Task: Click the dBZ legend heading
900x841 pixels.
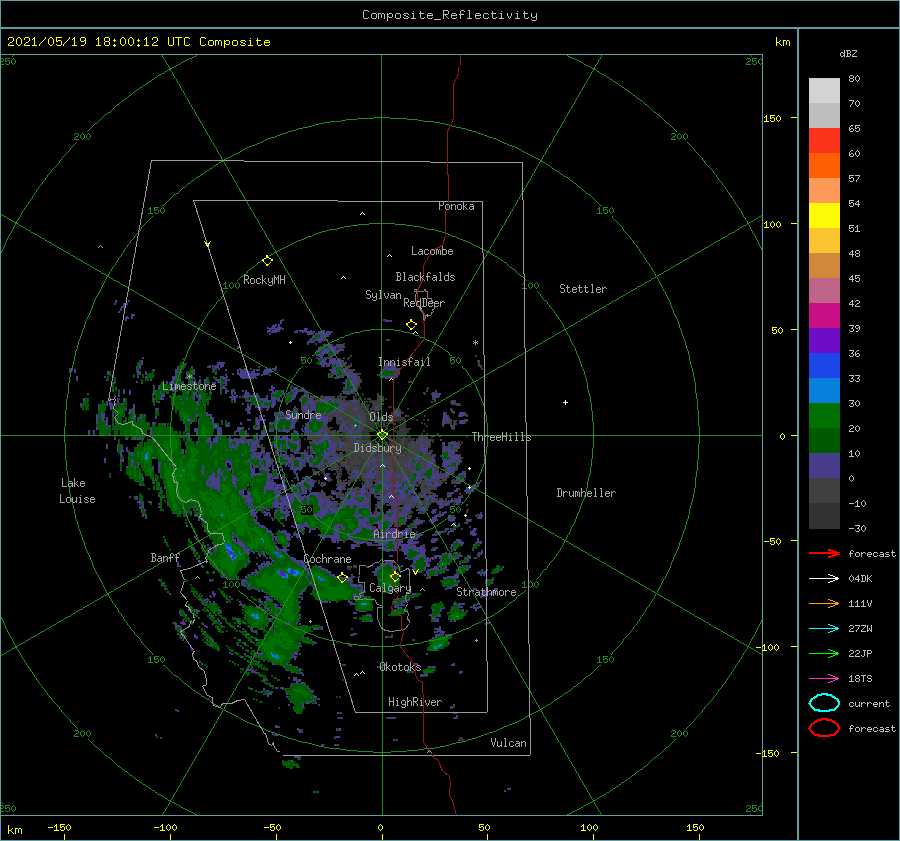Action: (x=848, y=53)
